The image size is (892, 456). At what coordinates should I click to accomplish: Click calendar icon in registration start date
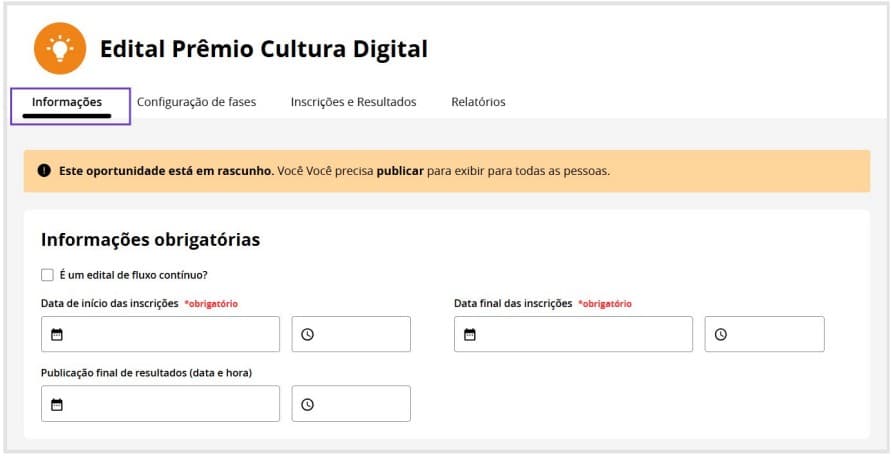pos(57,335)
